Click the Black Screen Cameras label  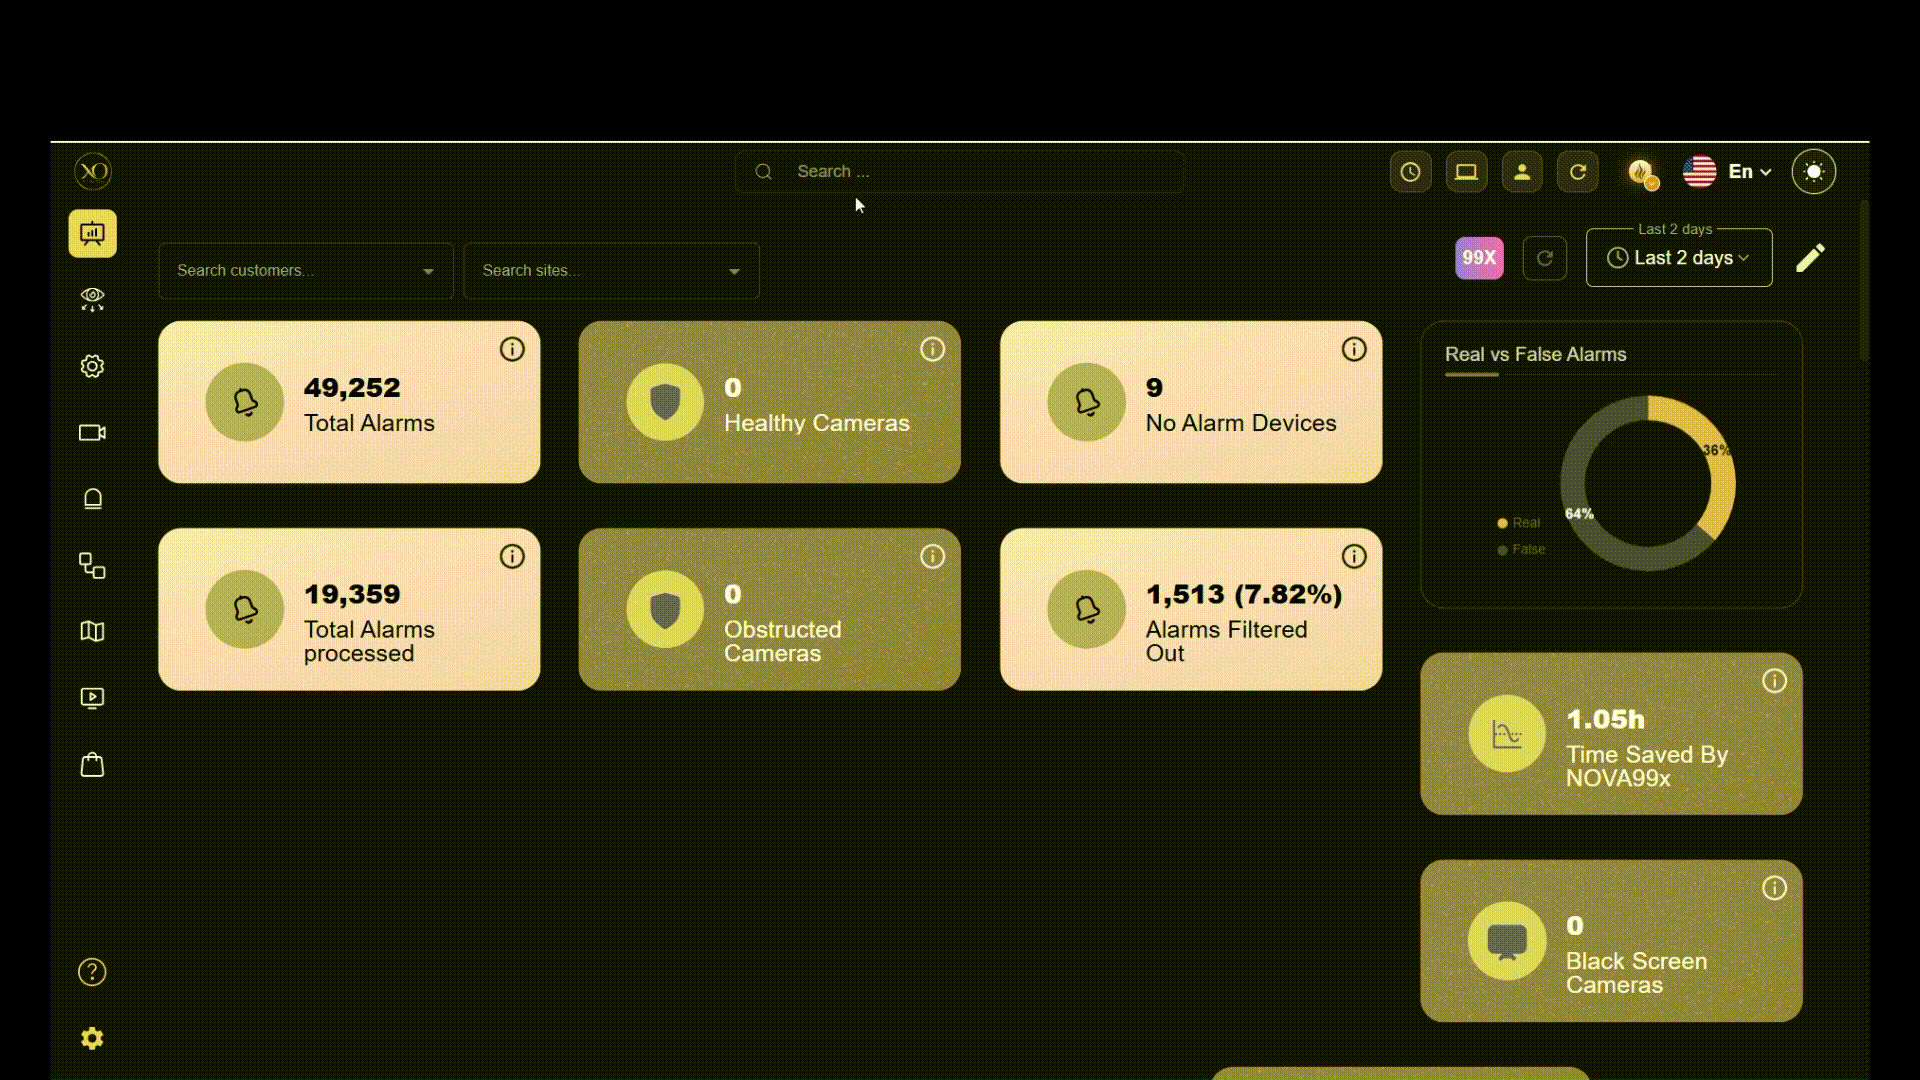tap(1637, 973)
